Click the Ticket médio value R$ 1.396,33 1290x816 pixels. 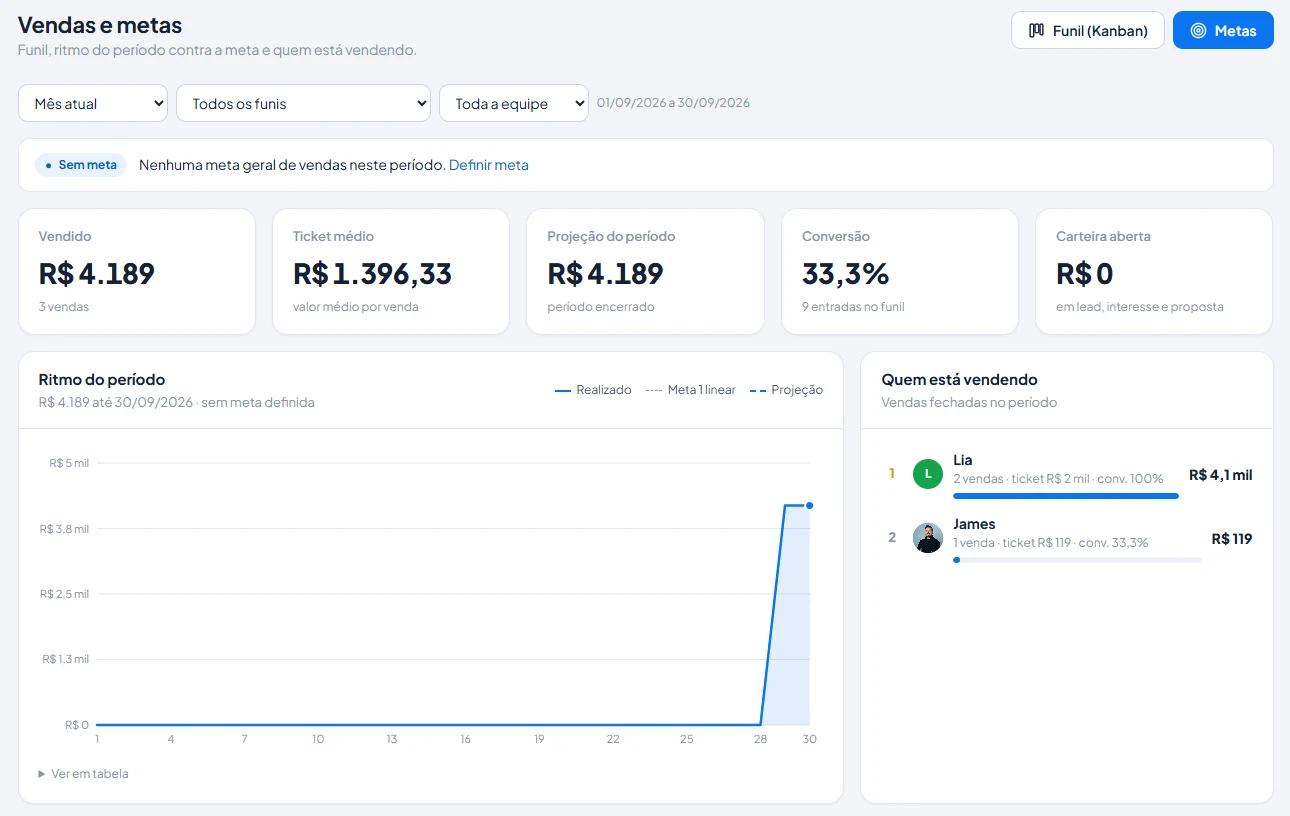coord(372,273)
